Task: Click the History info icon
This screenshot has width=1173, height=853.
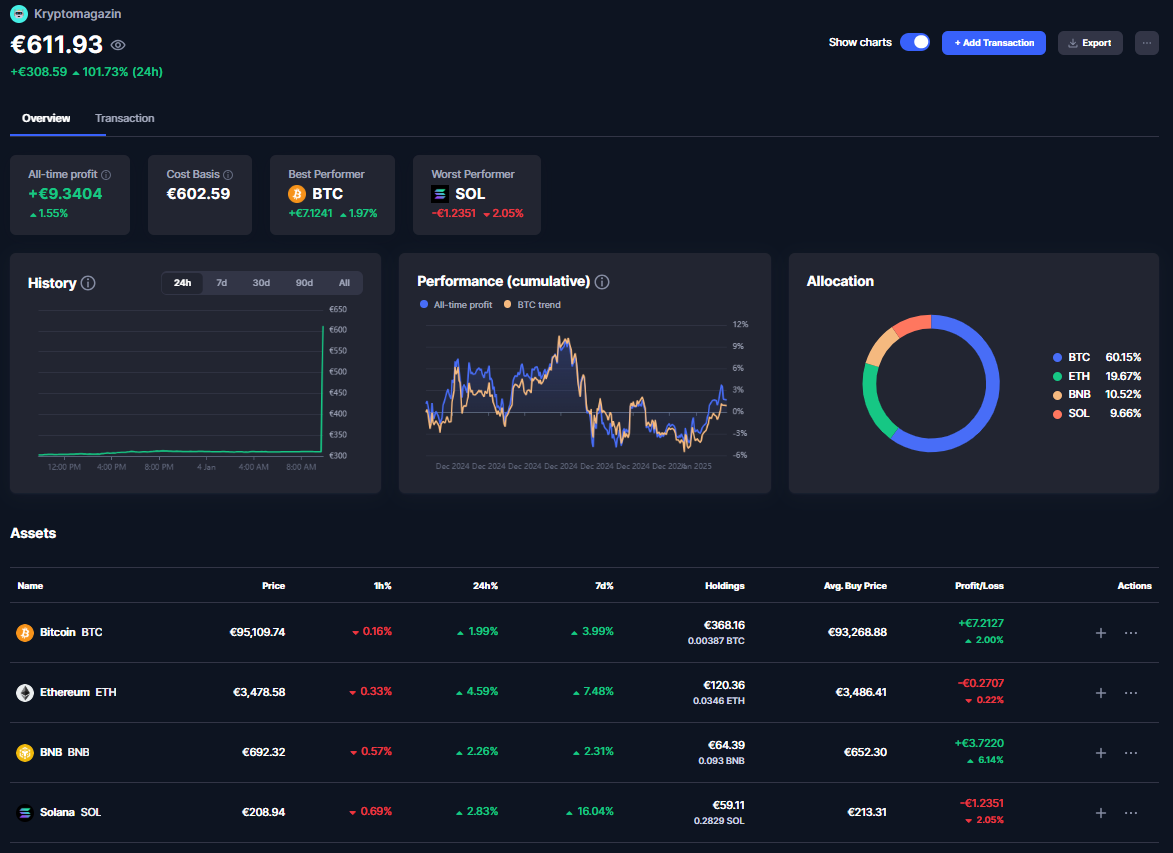Action: pos(88,283)
